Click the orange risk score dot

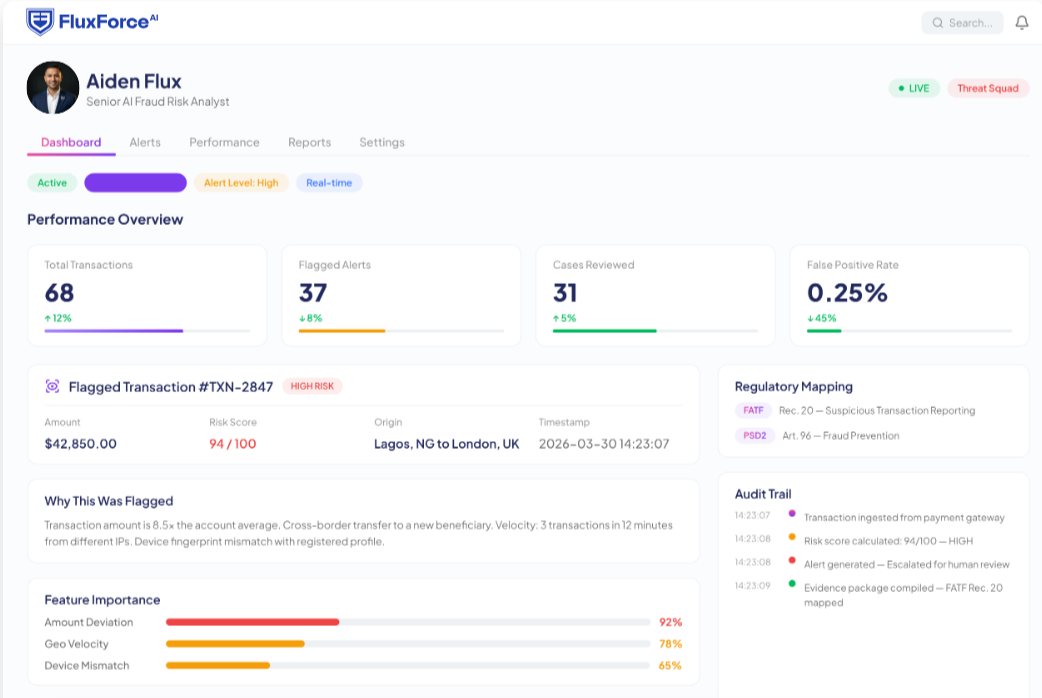791,536
